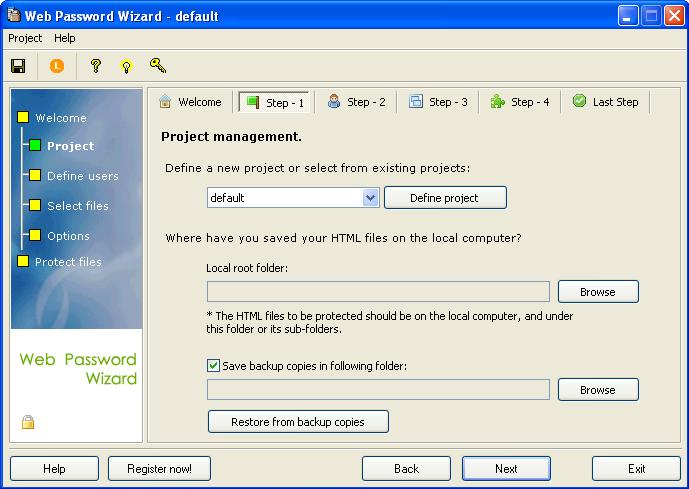
Task: Browse for the local root folder
Action: [598, 292]
